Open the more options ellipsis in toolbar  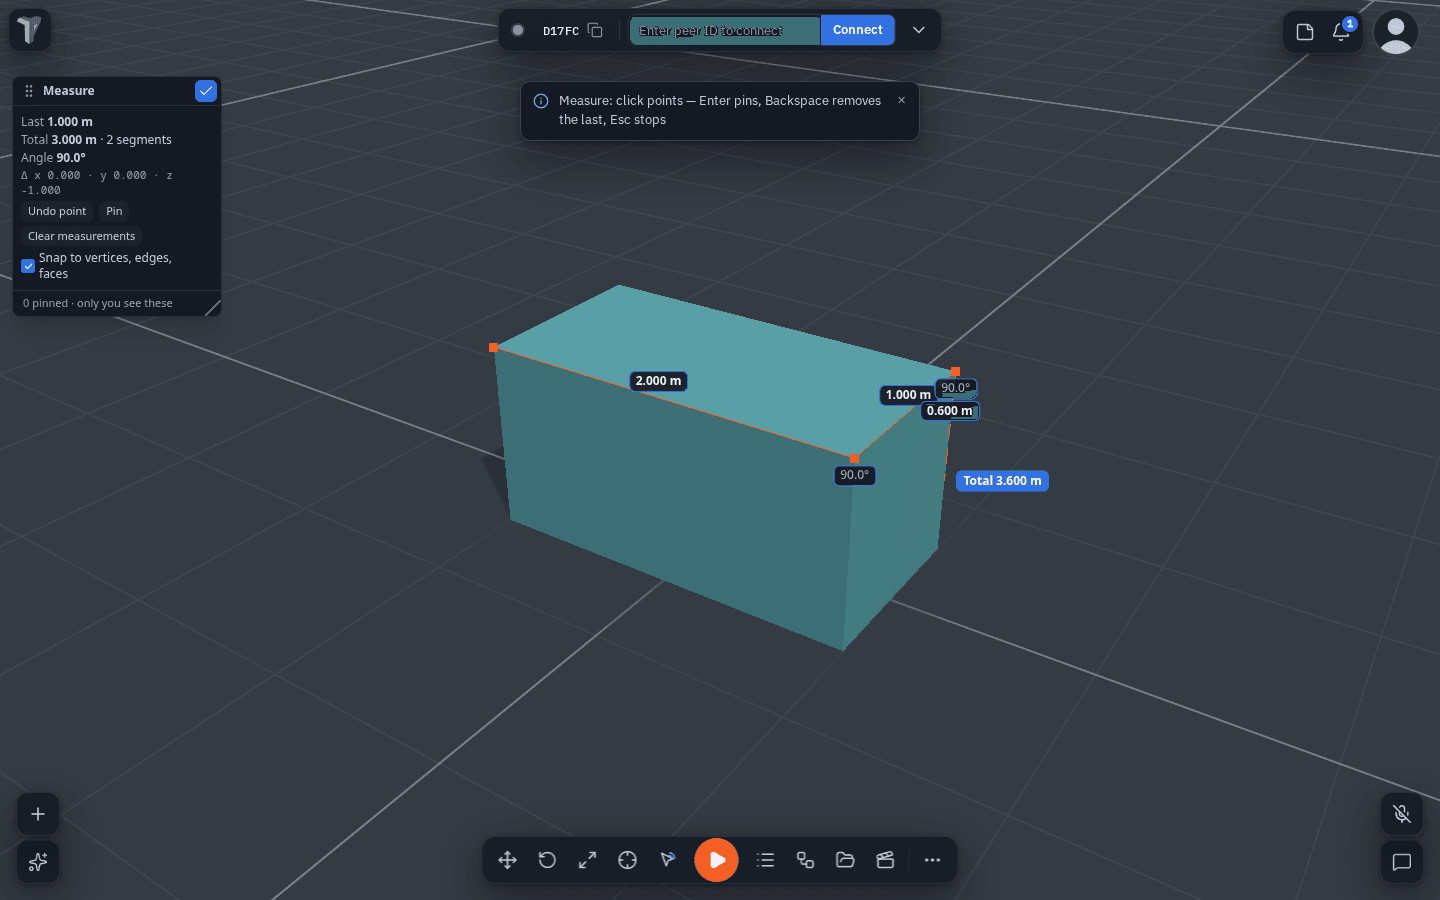[x=932, y=860]
